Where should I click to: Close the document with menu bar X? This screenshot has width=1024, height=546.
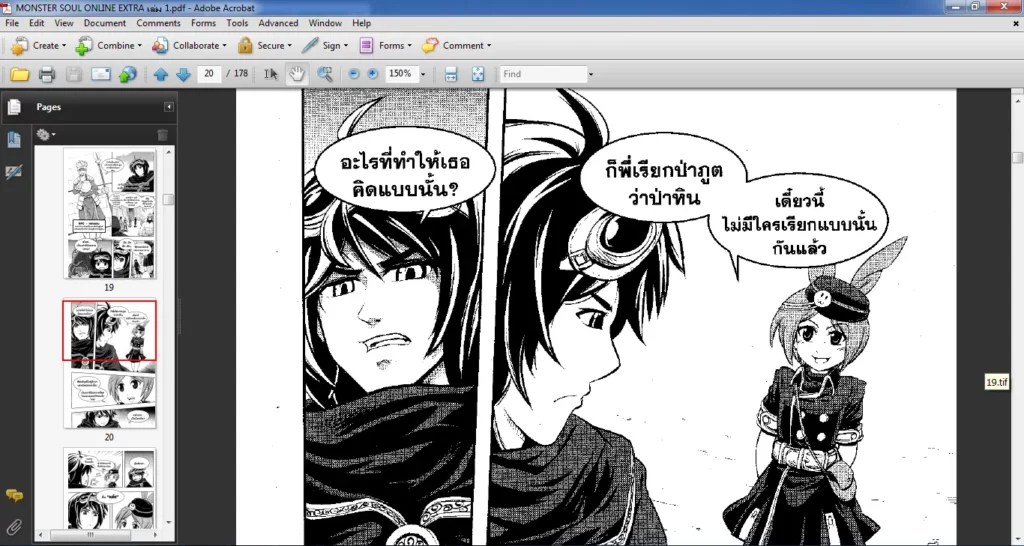1016,23
